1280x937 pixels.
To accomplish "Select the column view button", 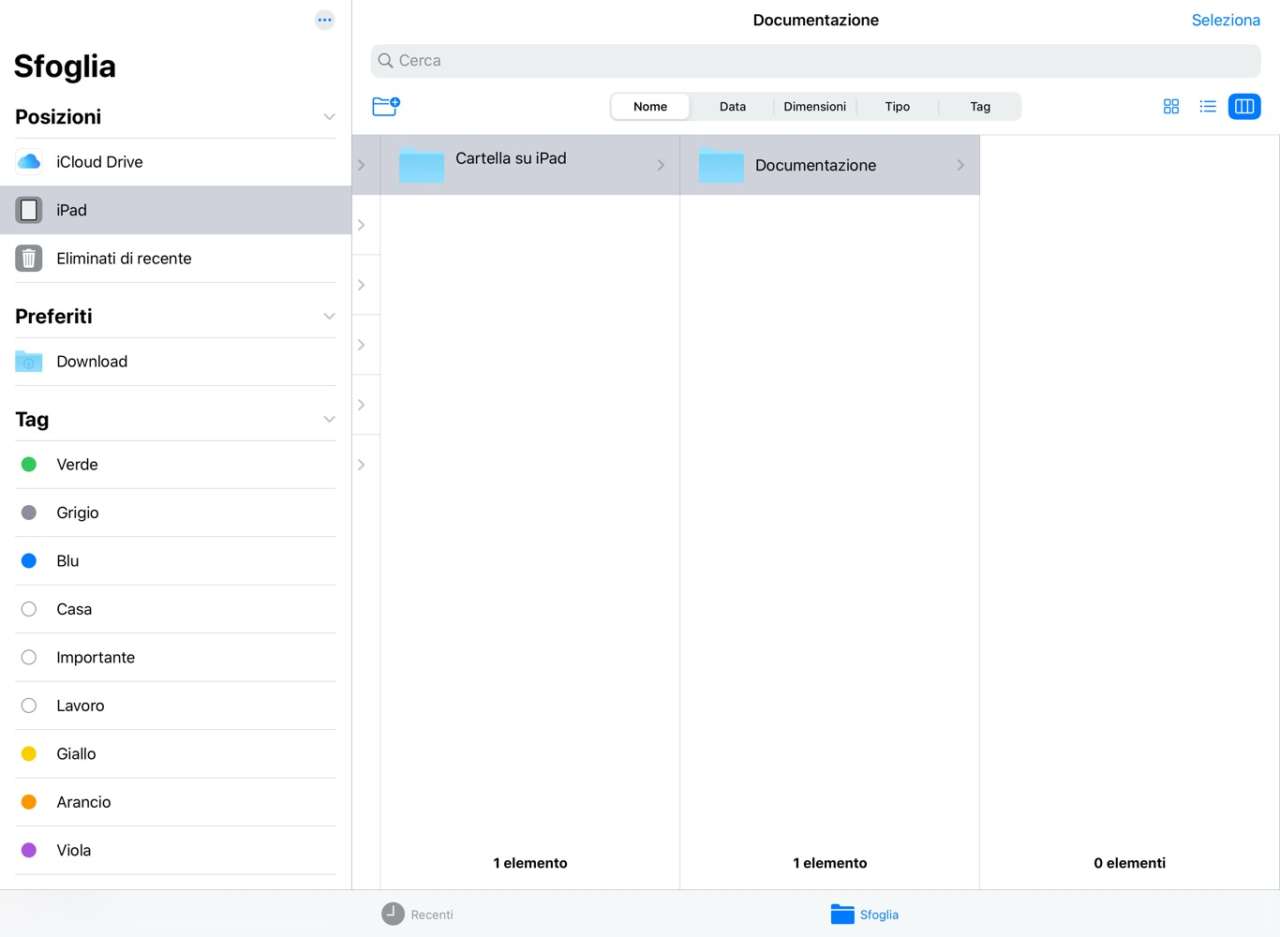I will click(x=1244, y=106).
